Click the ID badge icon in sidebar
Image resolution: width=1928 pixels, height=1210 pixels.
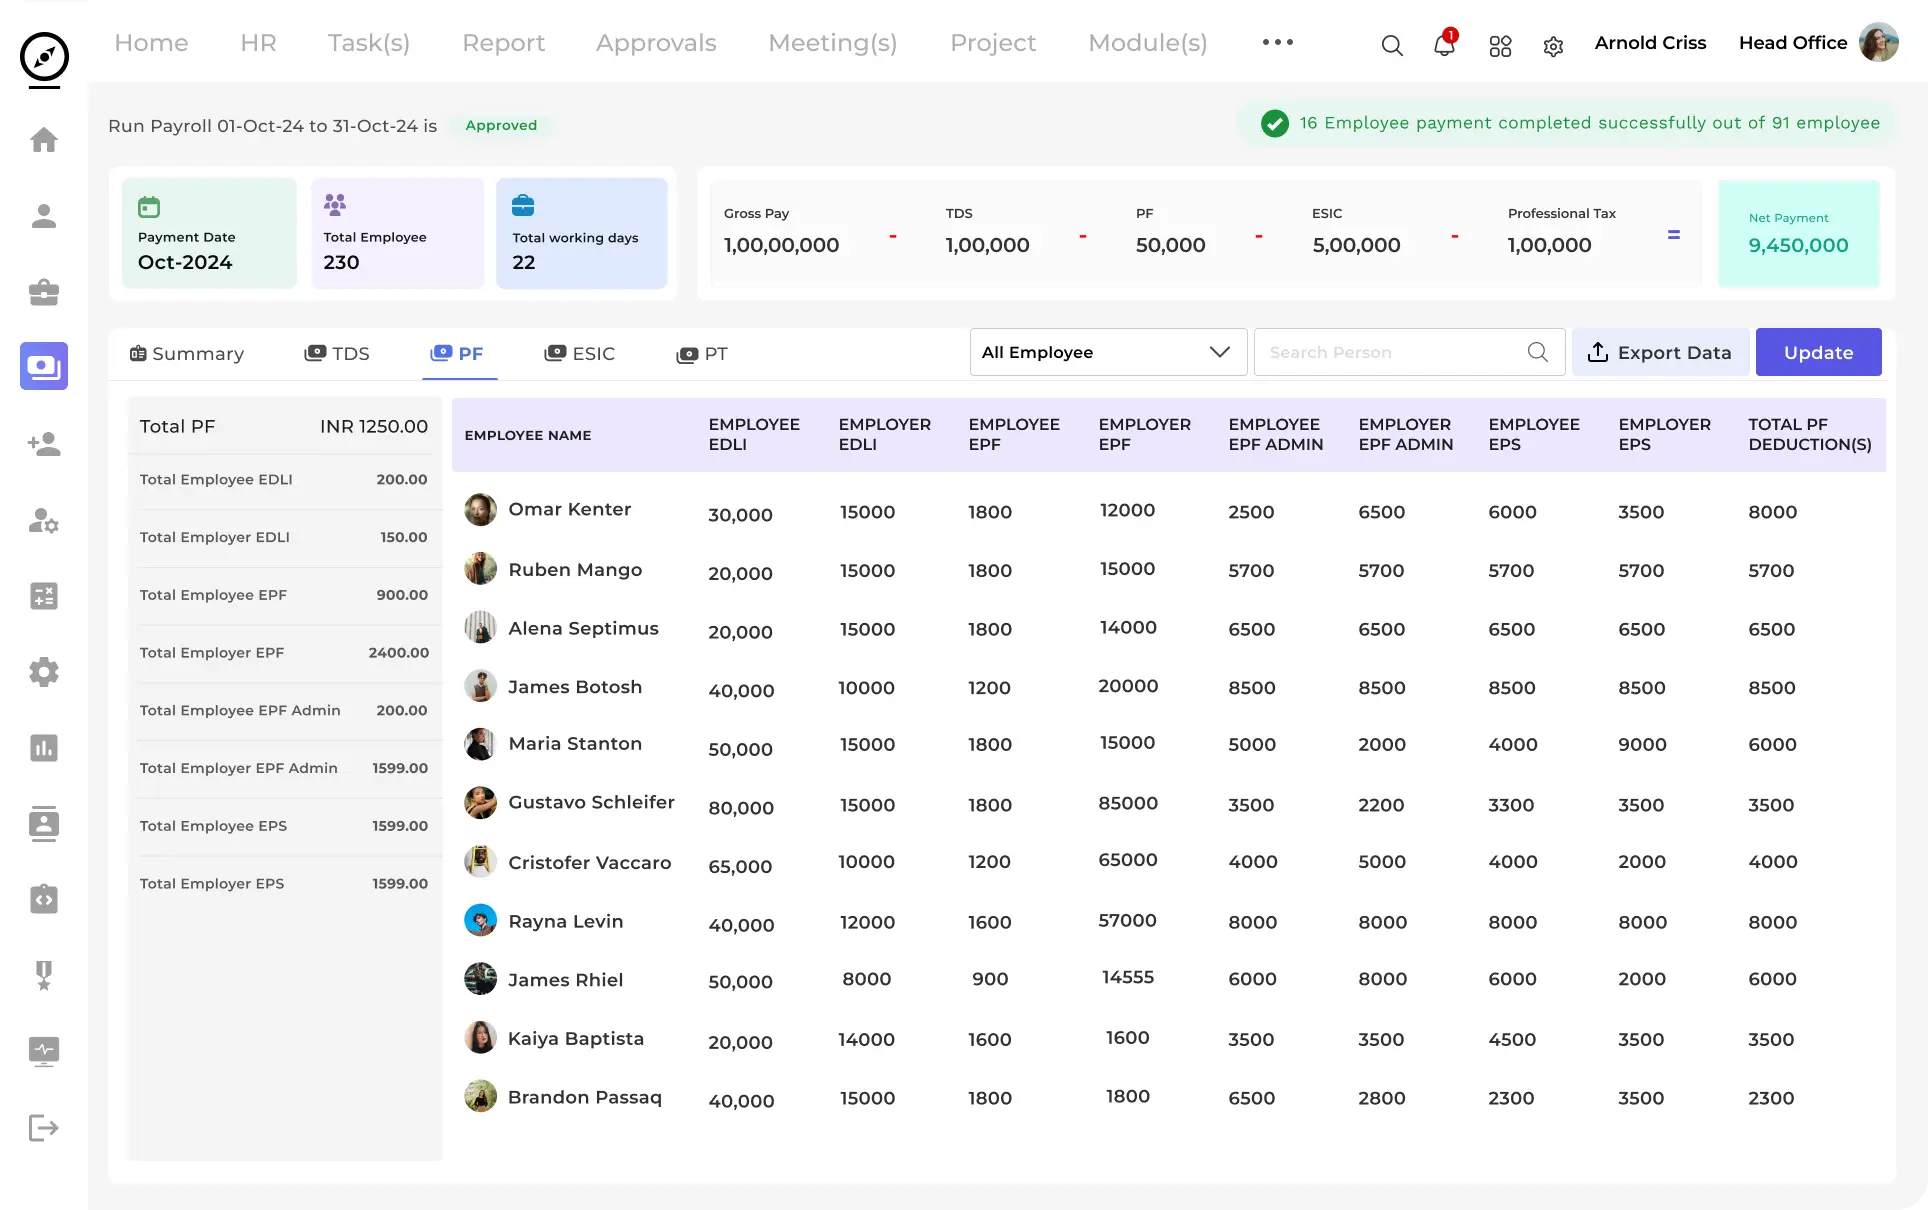pos(44,823)
